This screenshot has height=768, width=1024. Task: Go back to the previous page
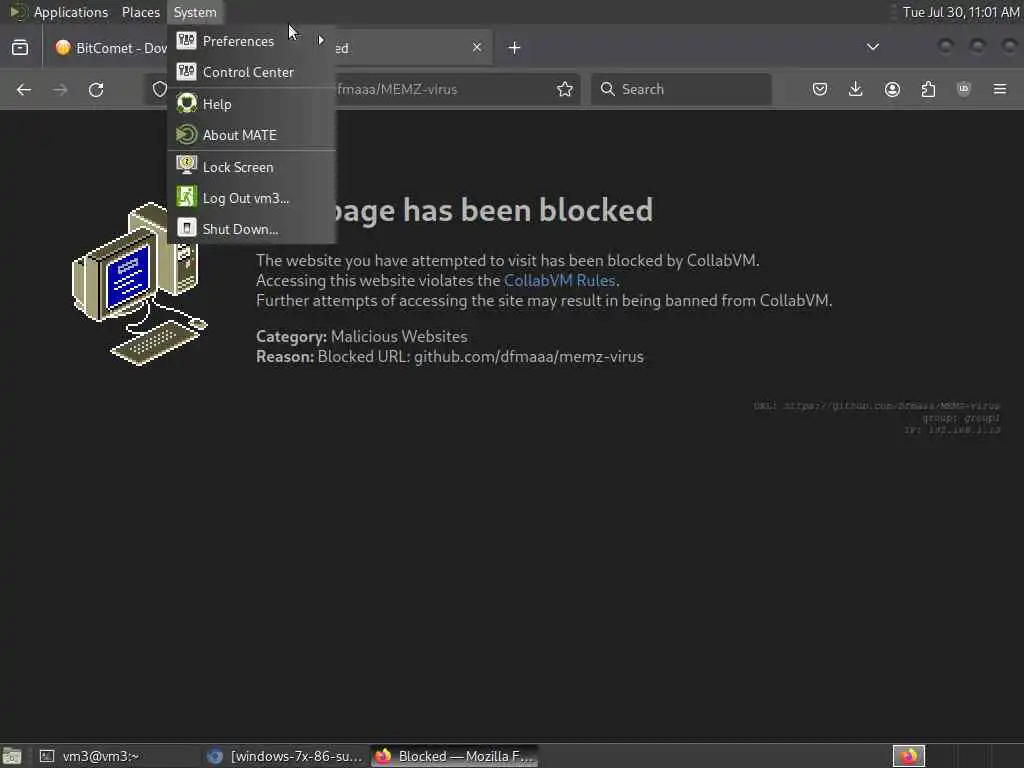[x=24, y=89]
